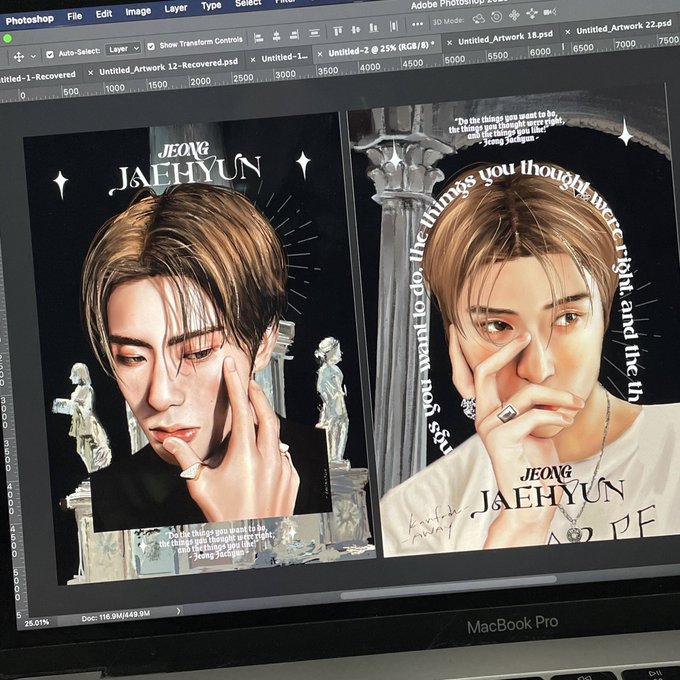Screen dimensions: 680x680
Task: Select the 3D Slide camera icon
Action: click(x=532, y=14)
